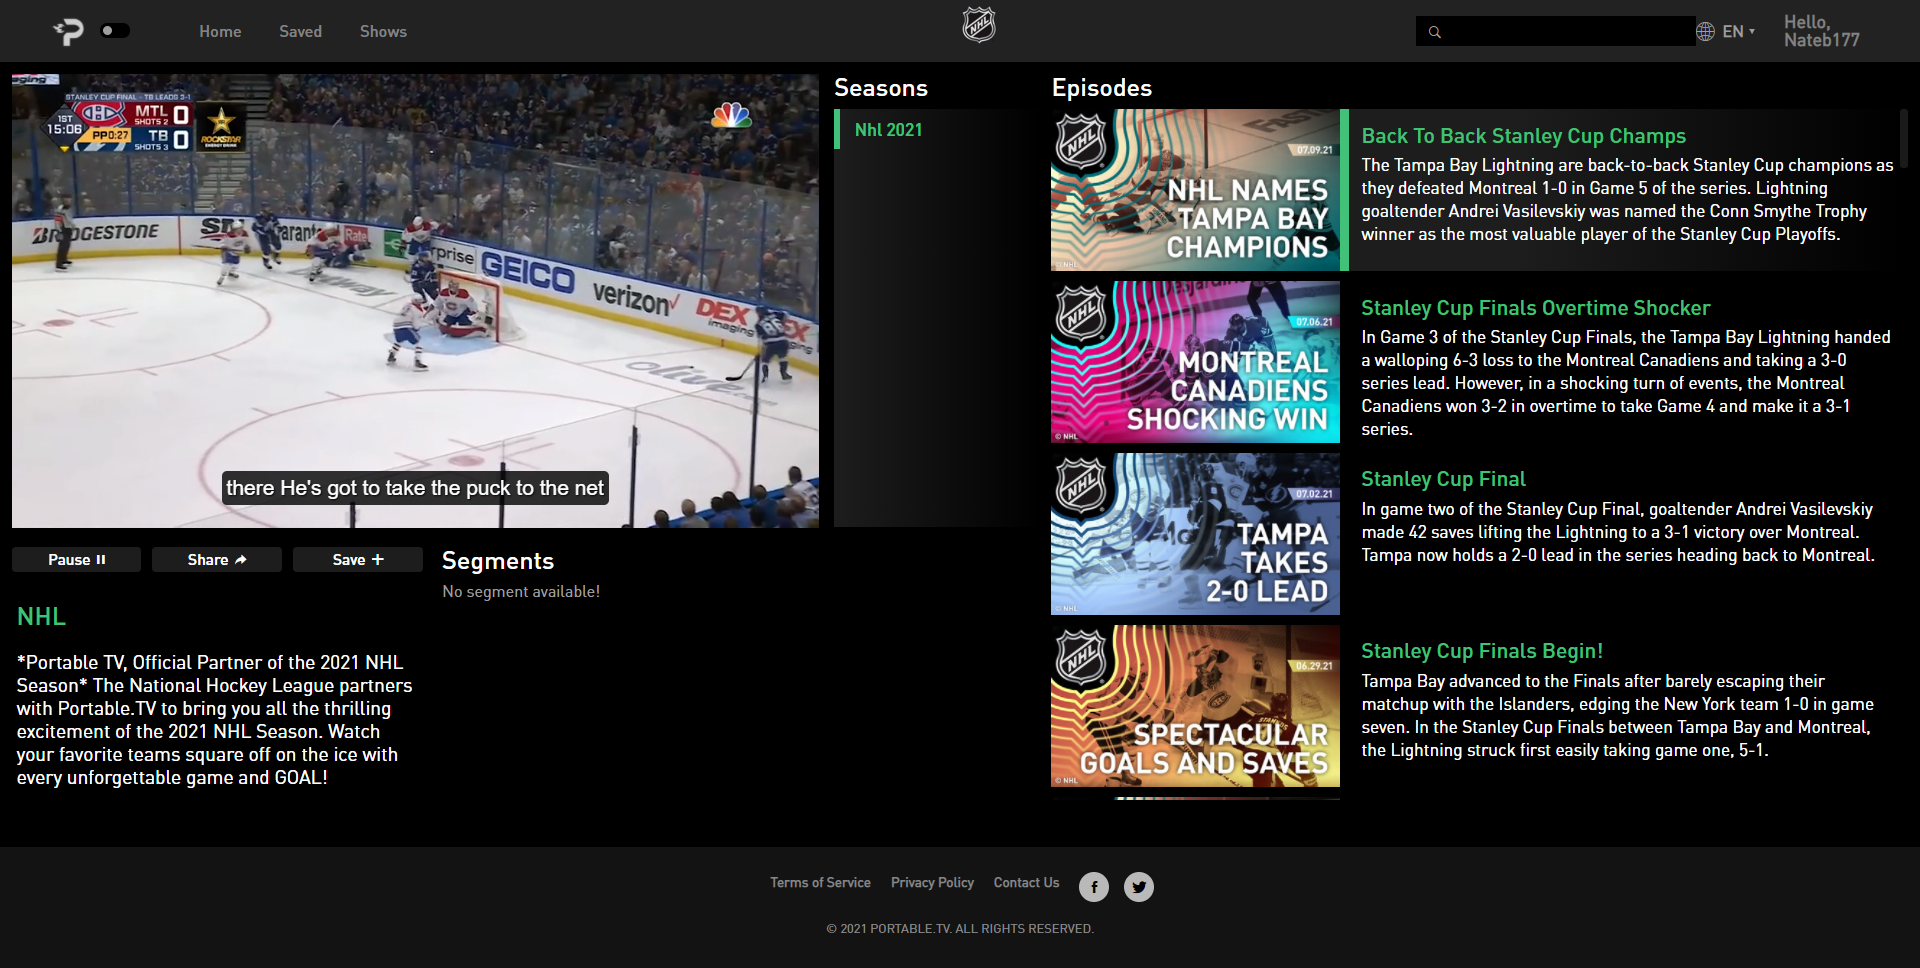This screenshot has height=968, width=1920.
Task: Select the Nhl 2021 season
Action: click(888, 129)
